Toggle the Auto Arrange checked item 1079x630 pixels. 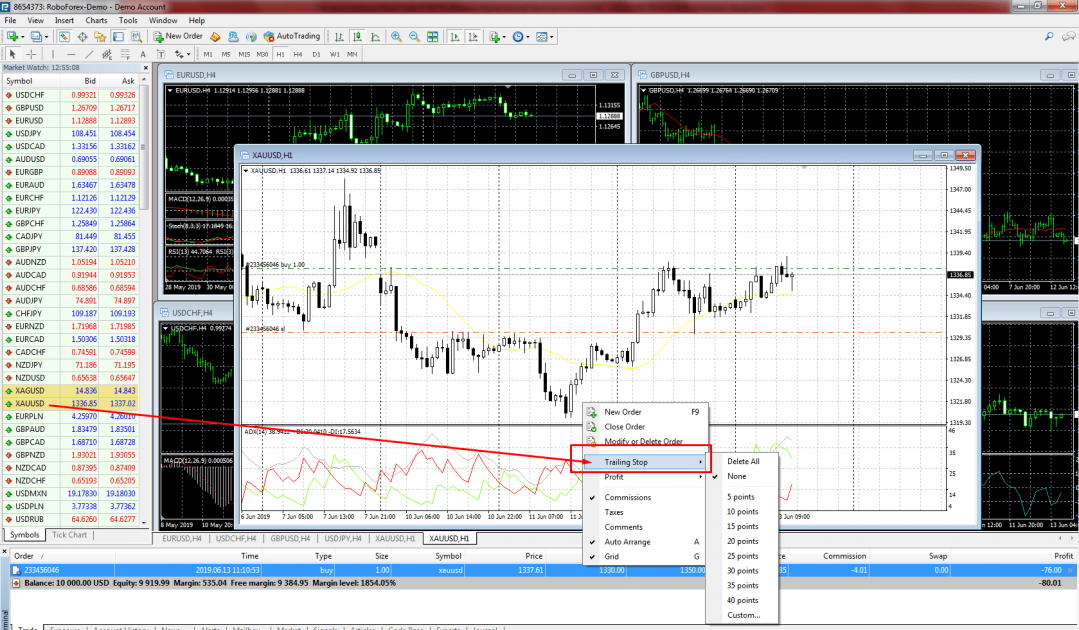645,542
